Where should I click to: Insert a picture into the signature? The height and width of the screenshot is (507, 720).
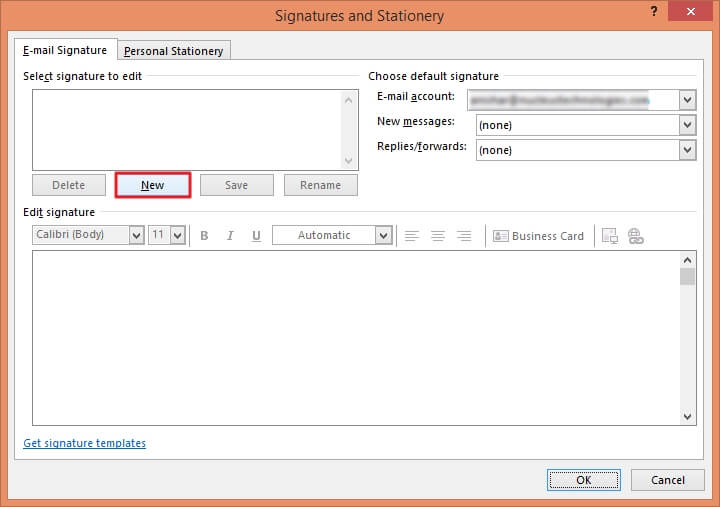pos(610,236)
